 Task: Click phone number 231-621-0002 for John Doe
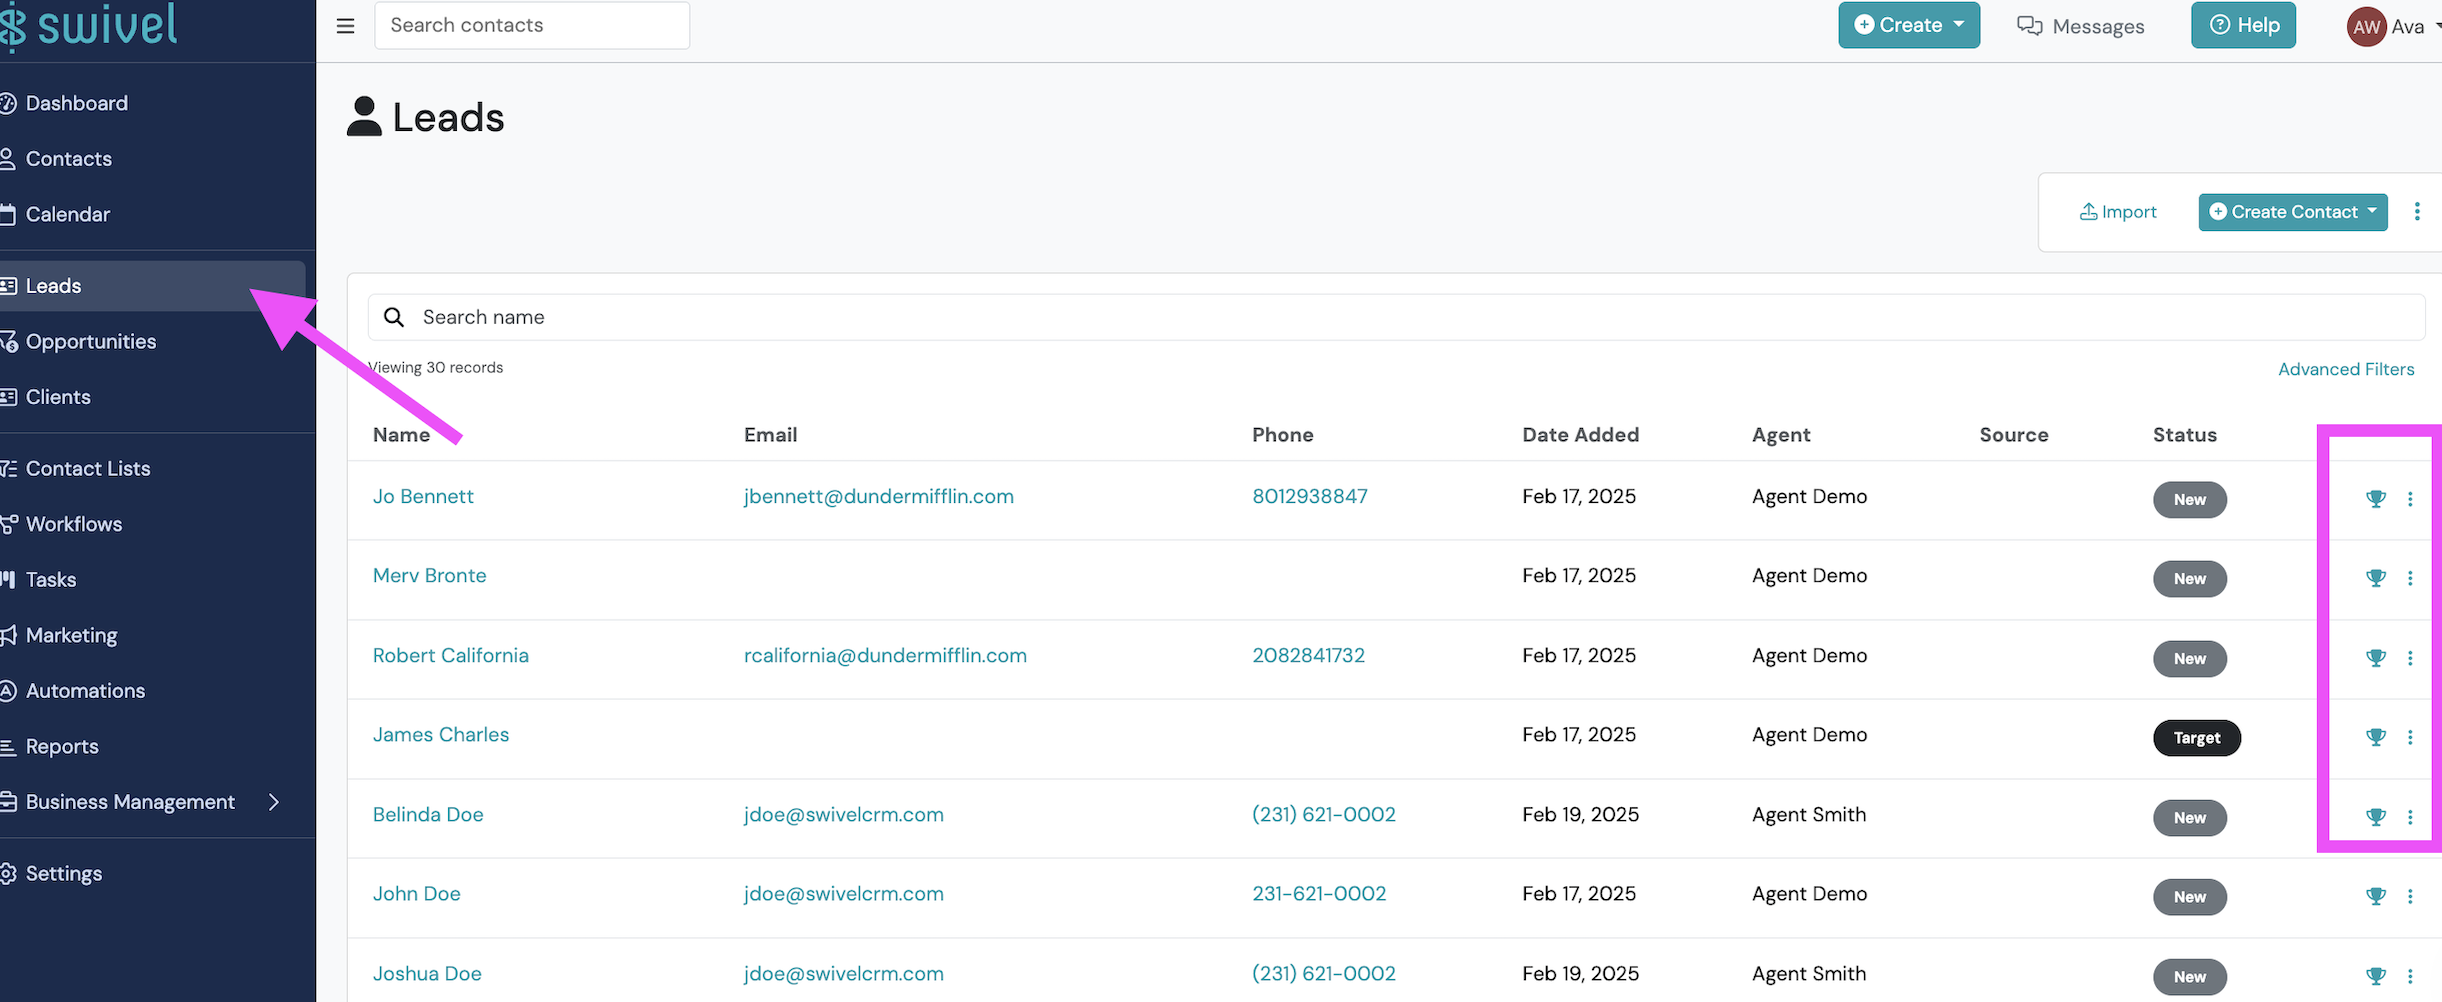point(1319,893)
